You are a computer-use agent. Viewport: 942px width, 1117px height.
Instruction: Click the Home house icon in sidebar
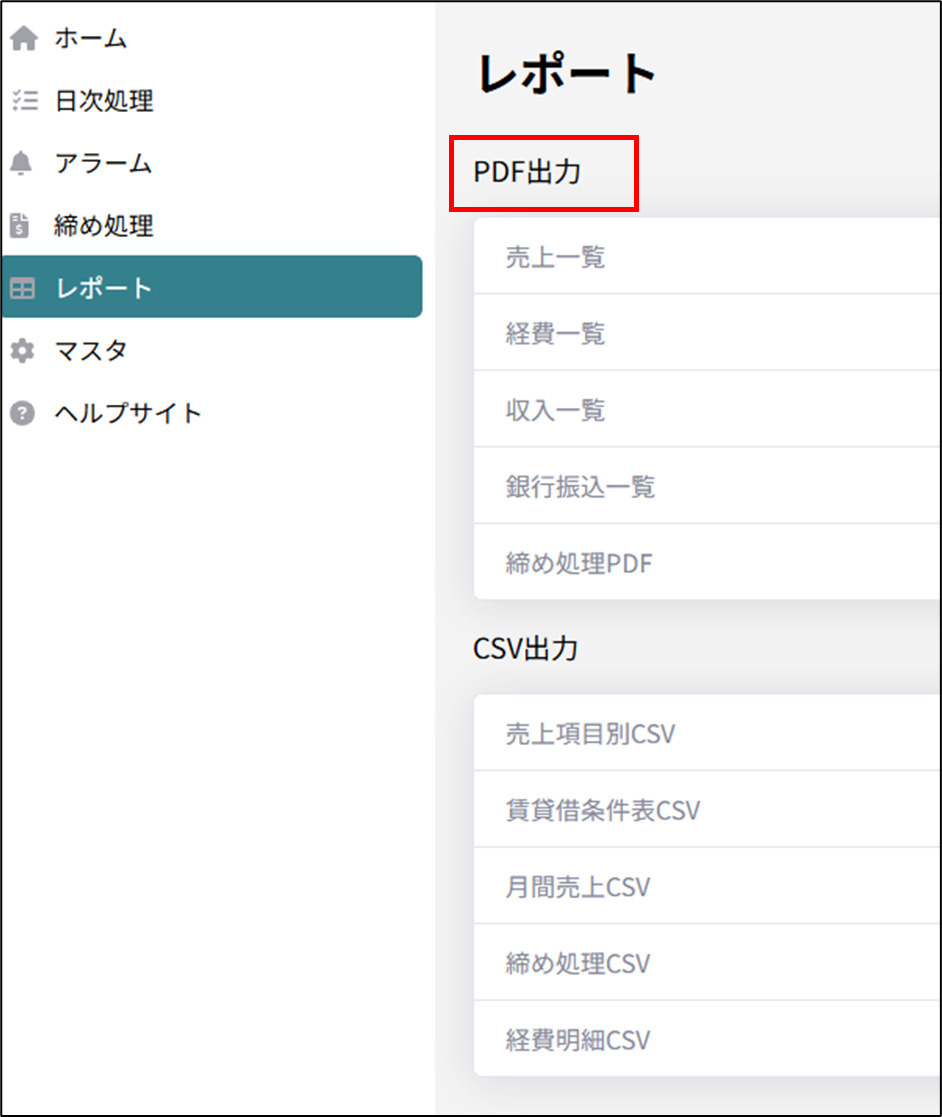[22, 39]
